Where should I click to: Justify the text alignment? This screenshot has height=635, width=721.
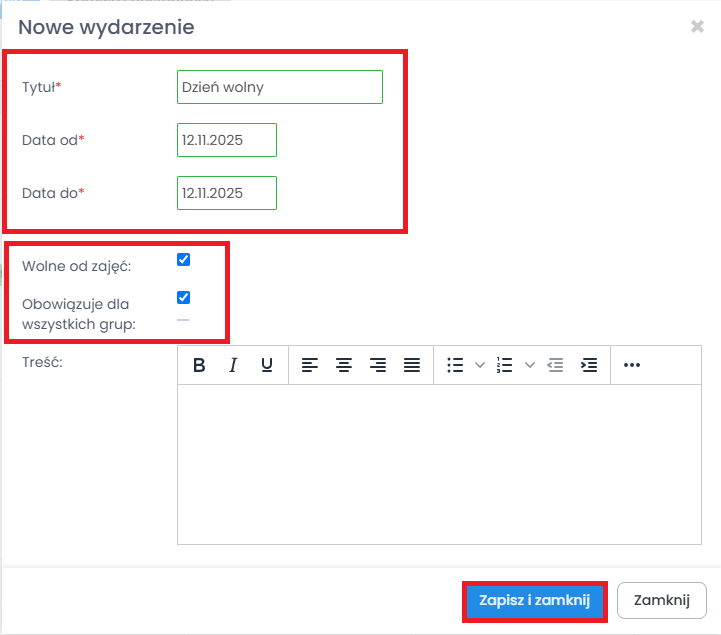point(412,366)
